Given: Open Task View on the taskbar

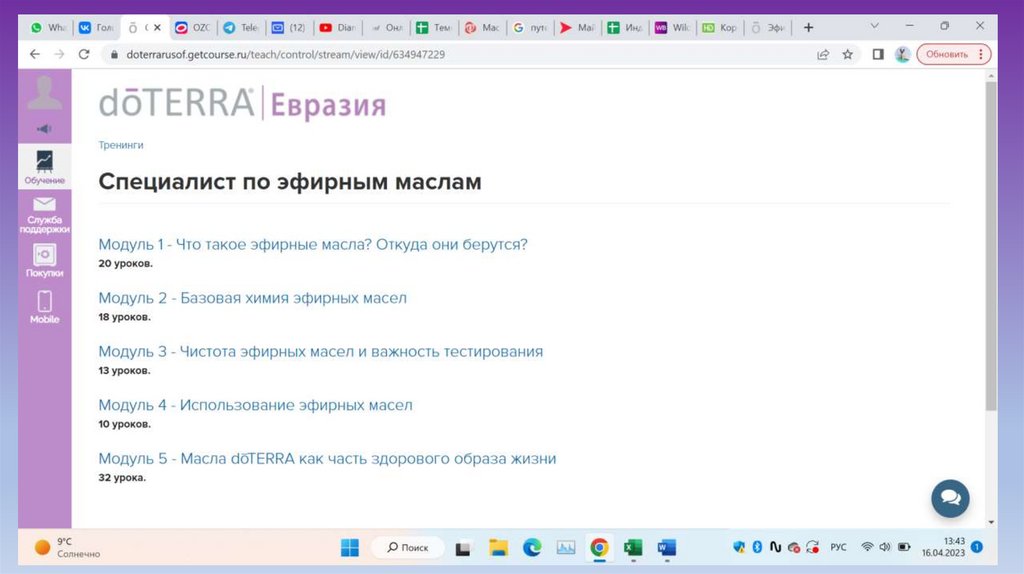Looking at the screenshot, I should 463,548.
